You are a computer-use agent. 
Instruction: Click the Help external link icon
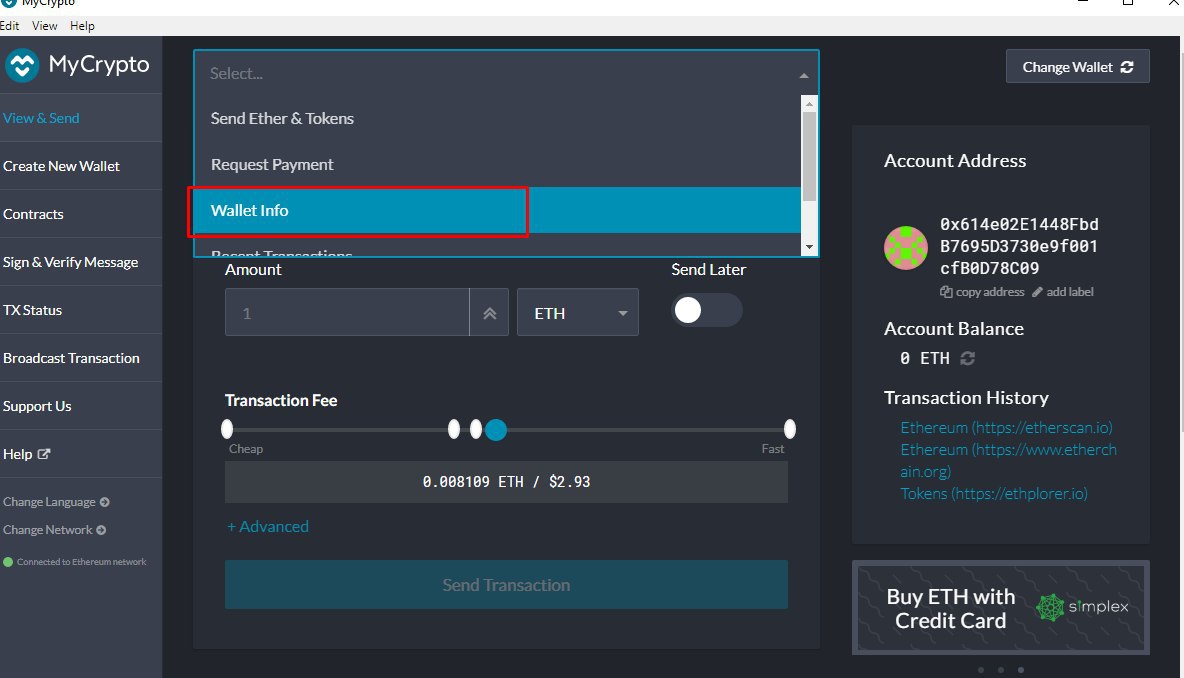click(44, 454)
